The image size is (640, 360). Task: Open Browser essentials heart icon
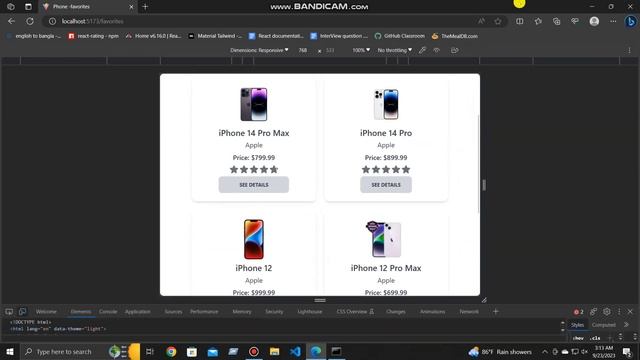click(x=575, y=21)
